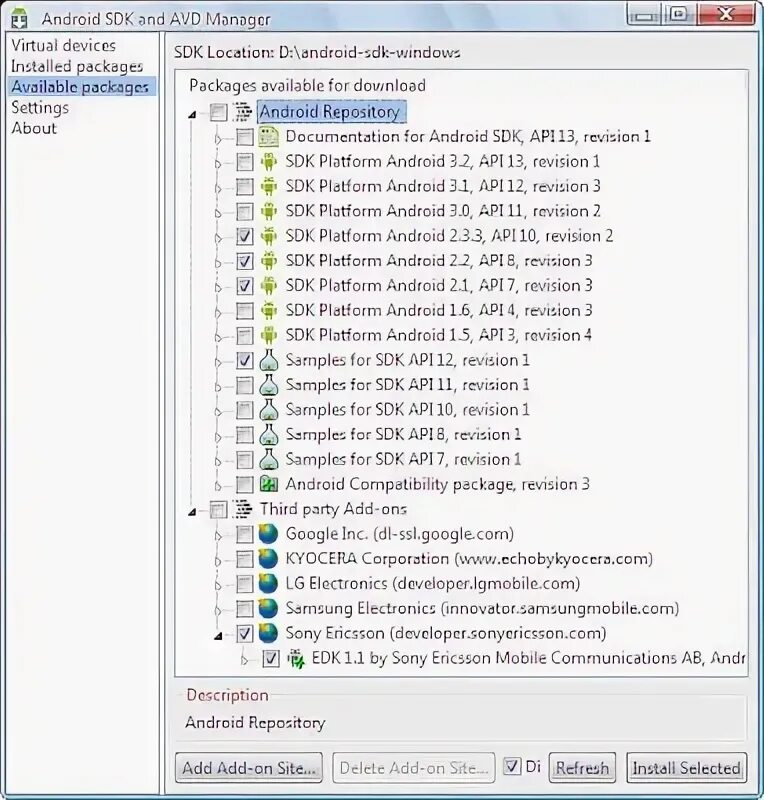Expand the Samsung Electronics row
Viewport: 764px width, 800px height.
218,611
